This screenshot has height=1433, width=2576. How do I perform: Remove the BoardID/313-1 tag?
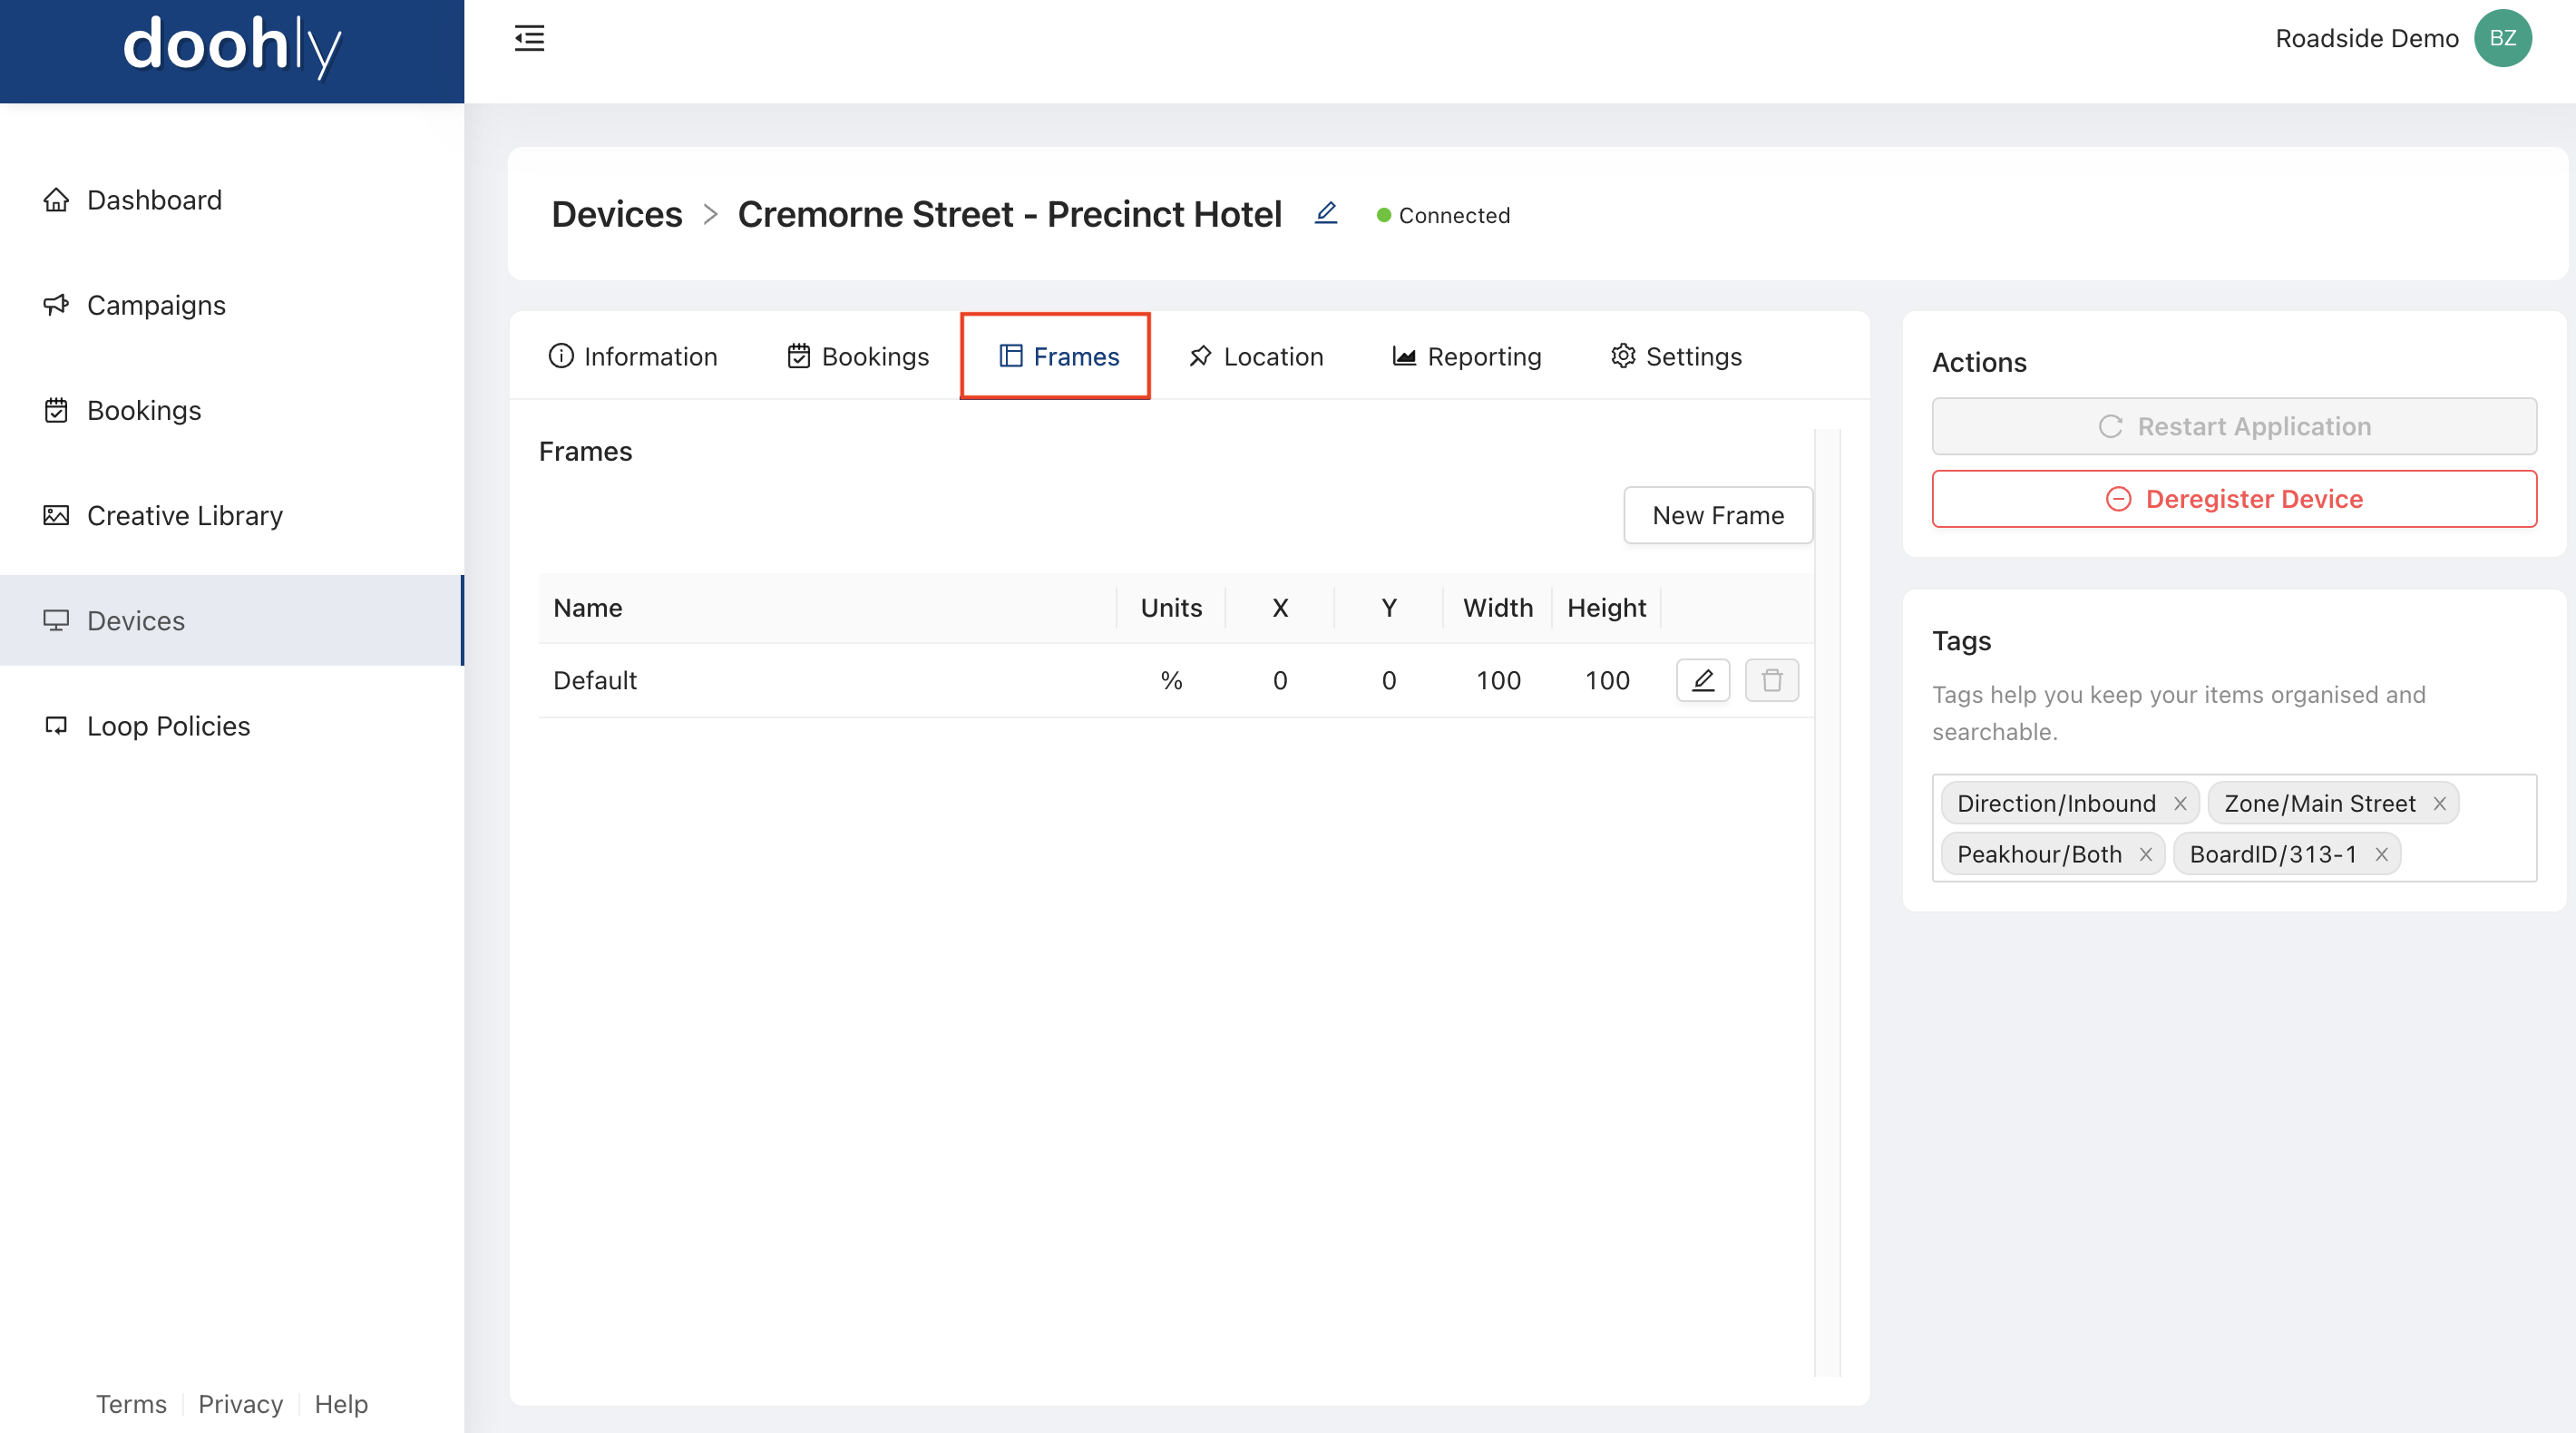click(x=2381, y=854)
